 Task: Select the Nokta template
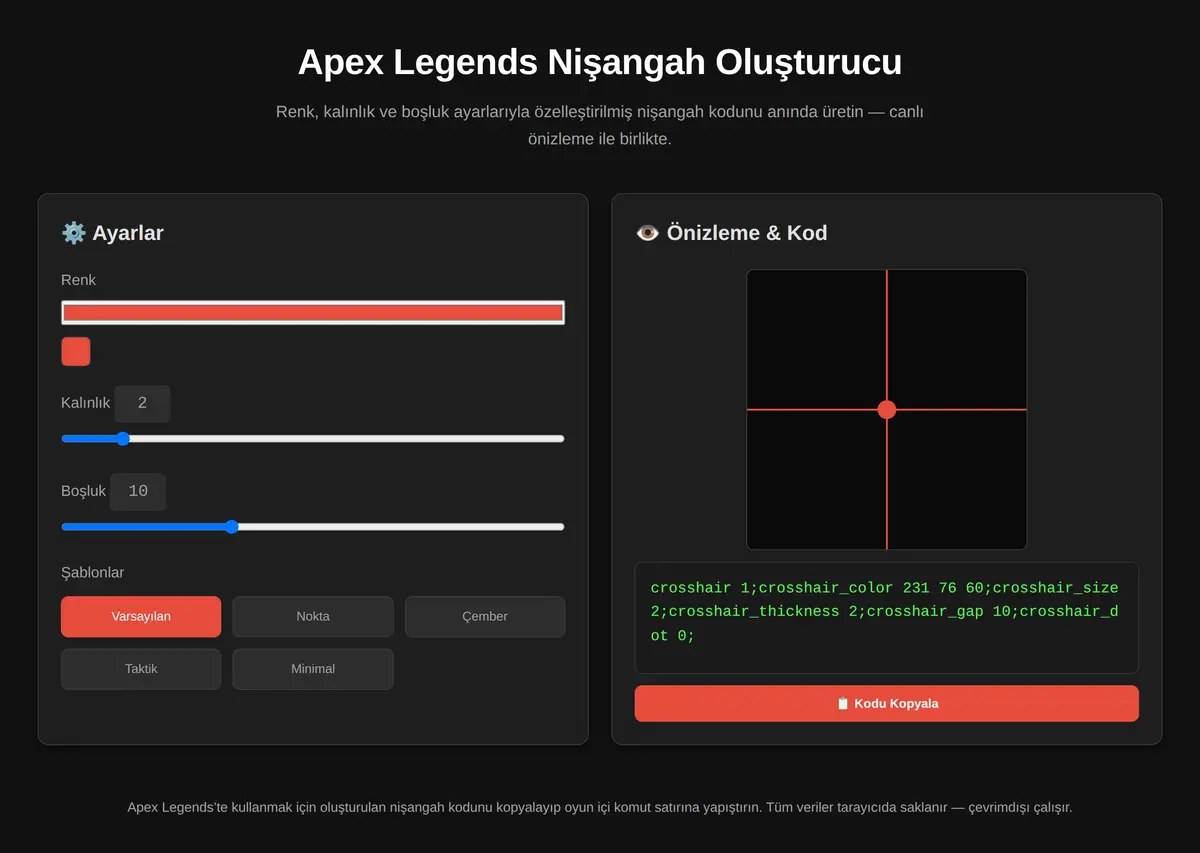pyautogui.click(x=313, y=616)
